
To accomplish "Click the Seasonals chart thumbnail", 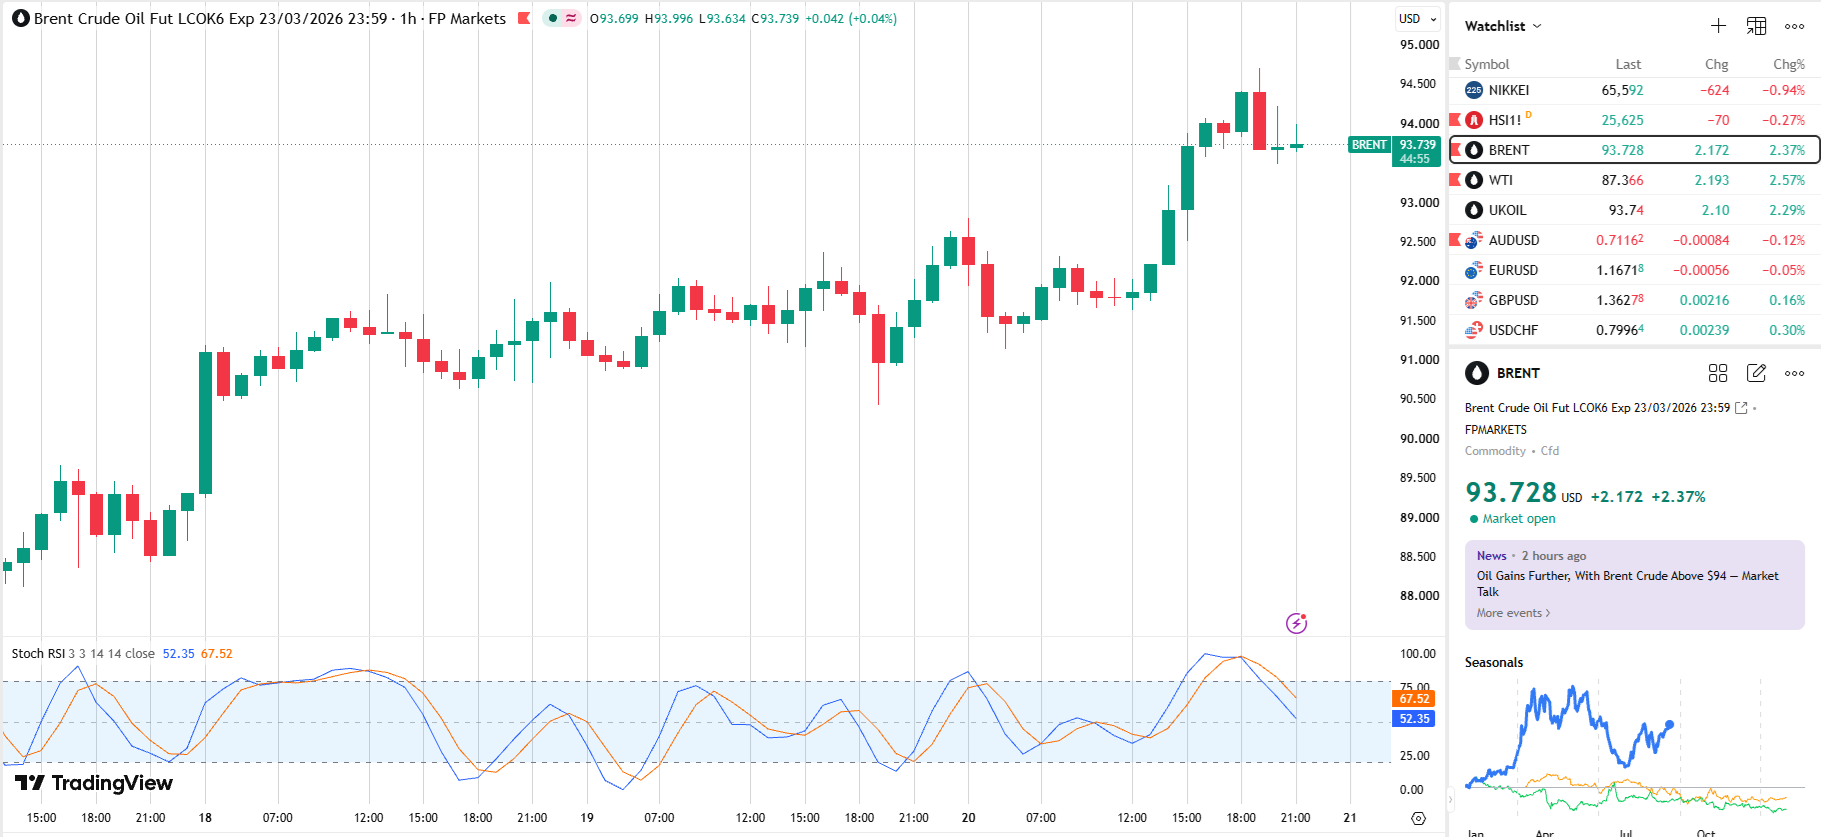I will (1633, 750).
